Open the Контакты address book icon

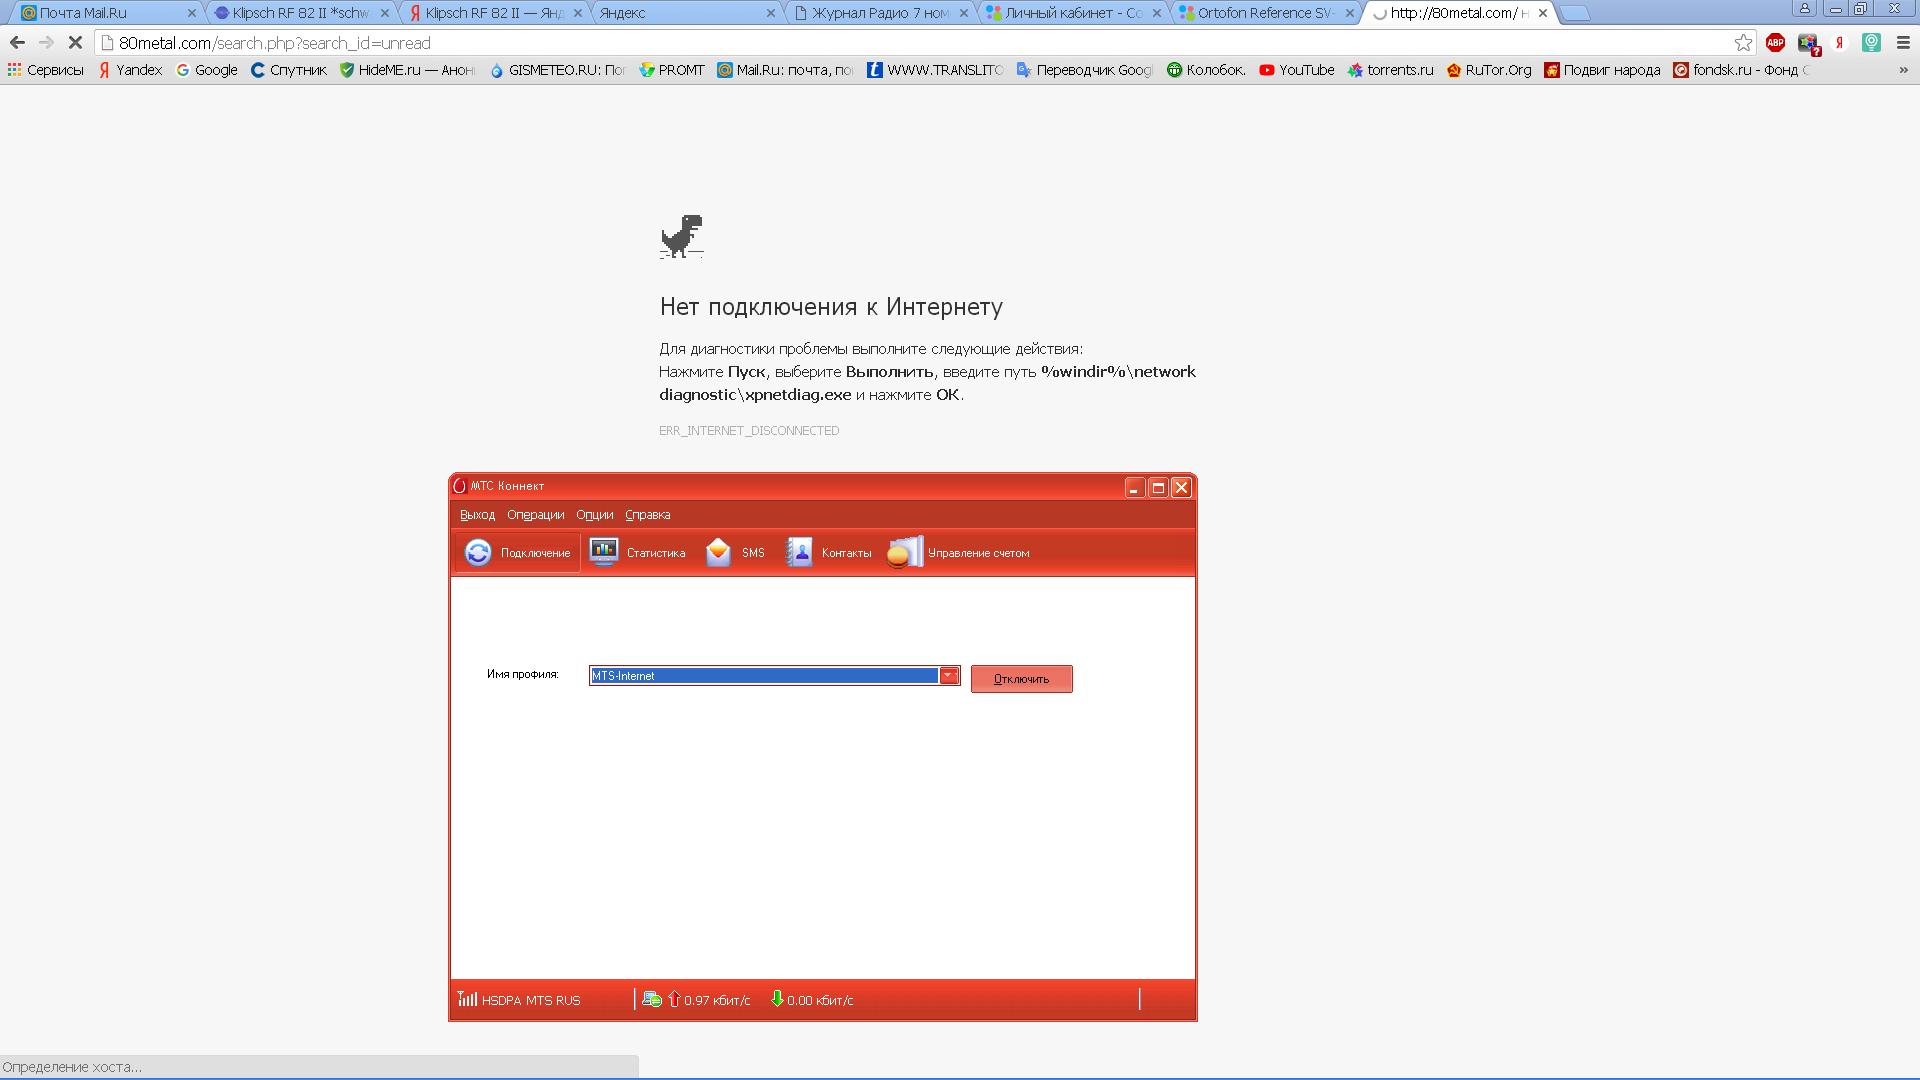pos(799,552)
